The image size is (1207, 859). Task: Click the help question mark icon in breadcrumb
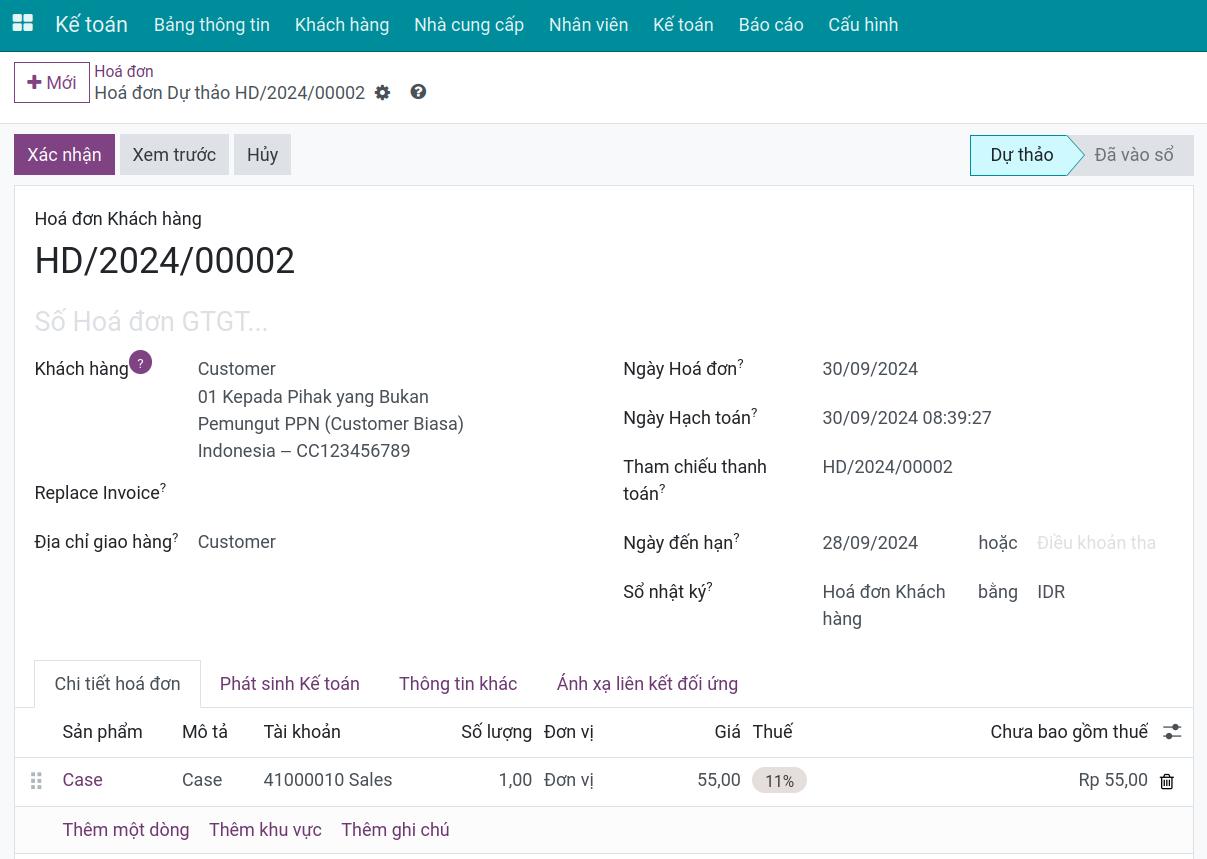[x=418, y=92]
